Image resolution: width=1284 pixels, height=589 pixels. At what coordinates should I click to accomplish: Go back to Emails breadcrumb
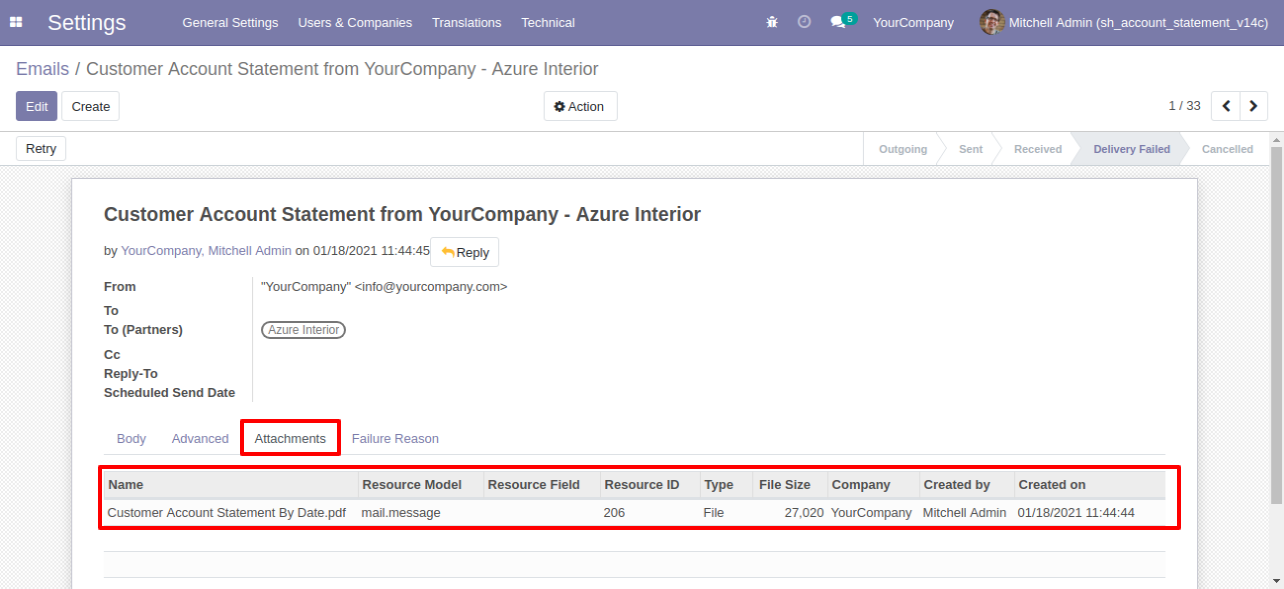[x=43, y=69]
